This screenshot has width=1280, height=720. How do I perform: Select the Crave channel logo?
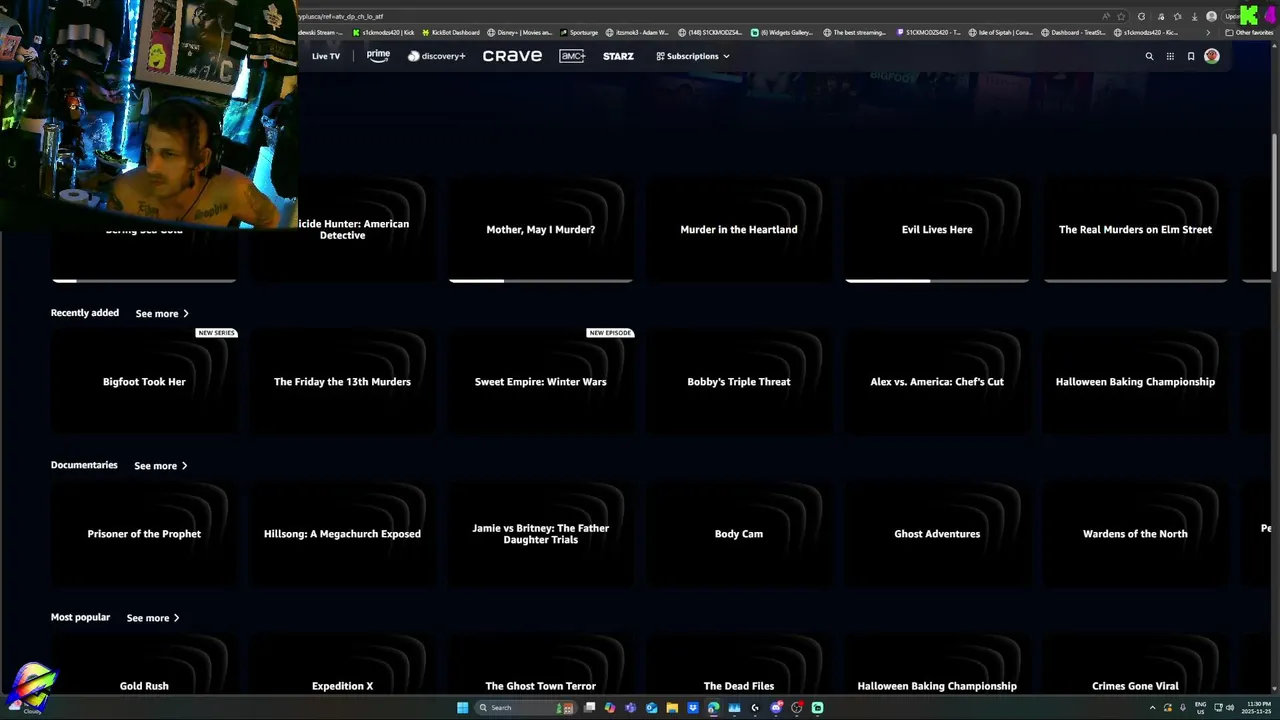pos(512,56)
